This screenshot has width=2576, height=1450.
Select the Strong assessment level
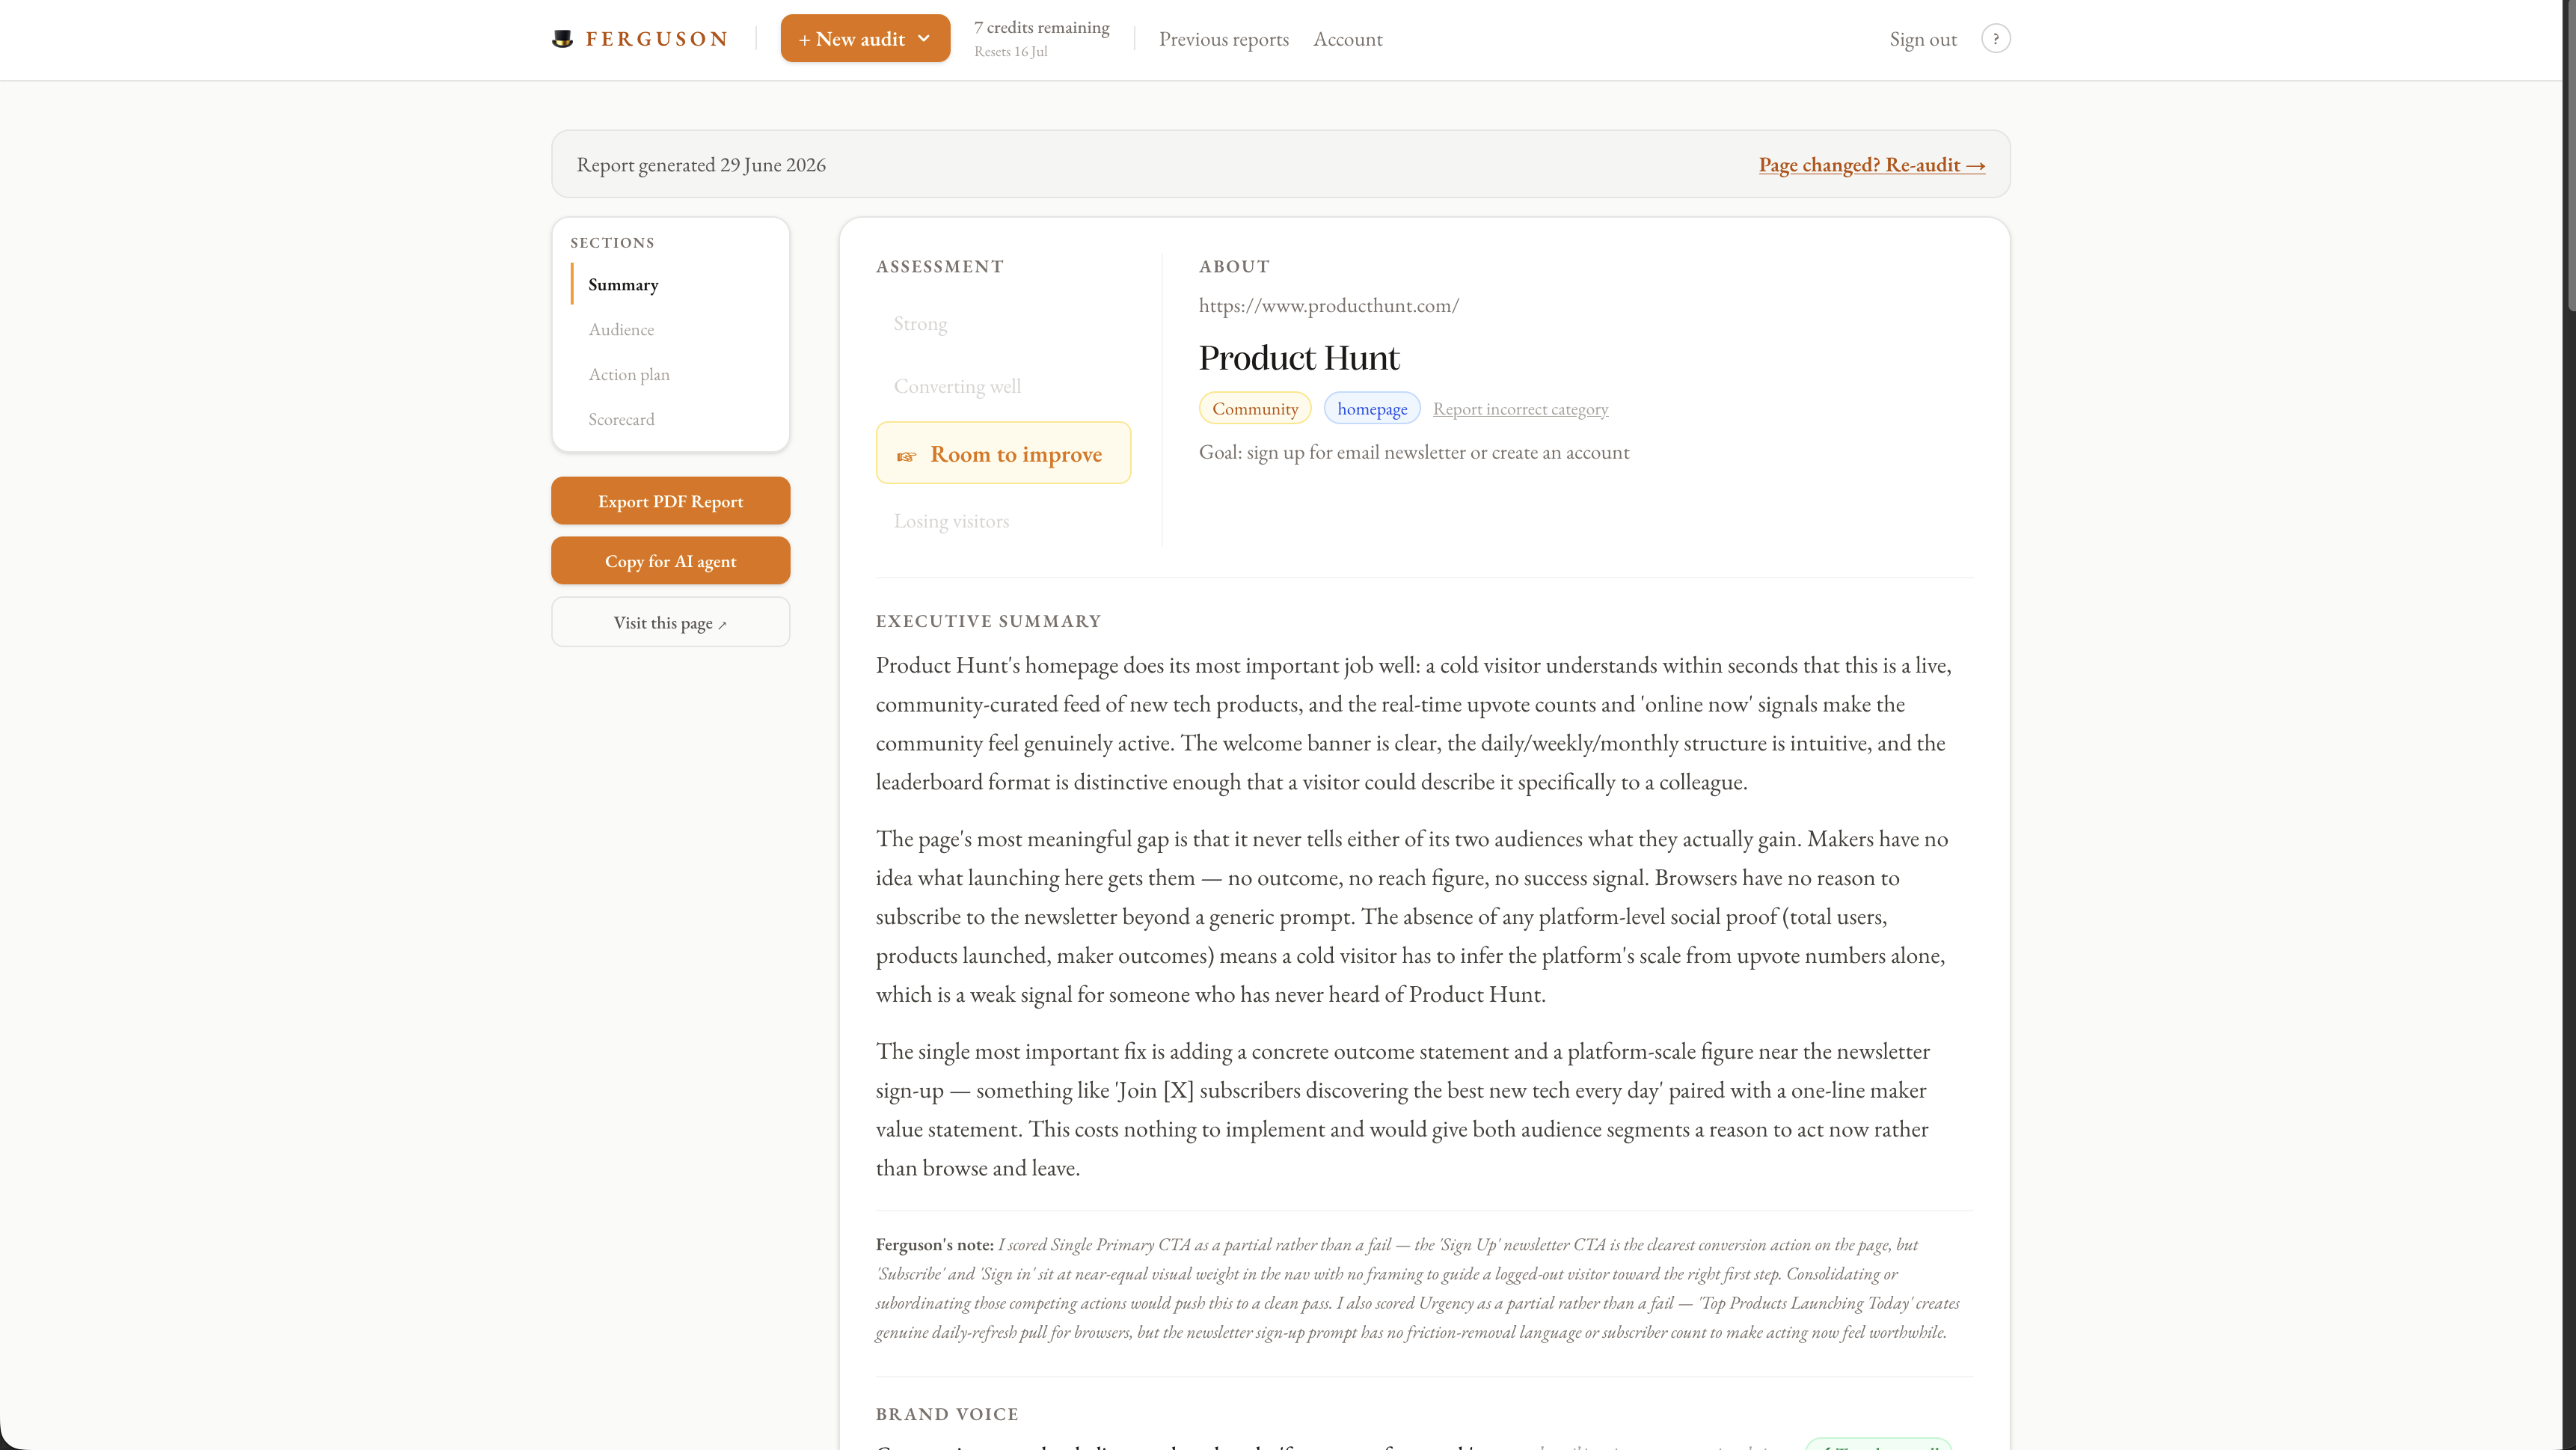[920, 323]
